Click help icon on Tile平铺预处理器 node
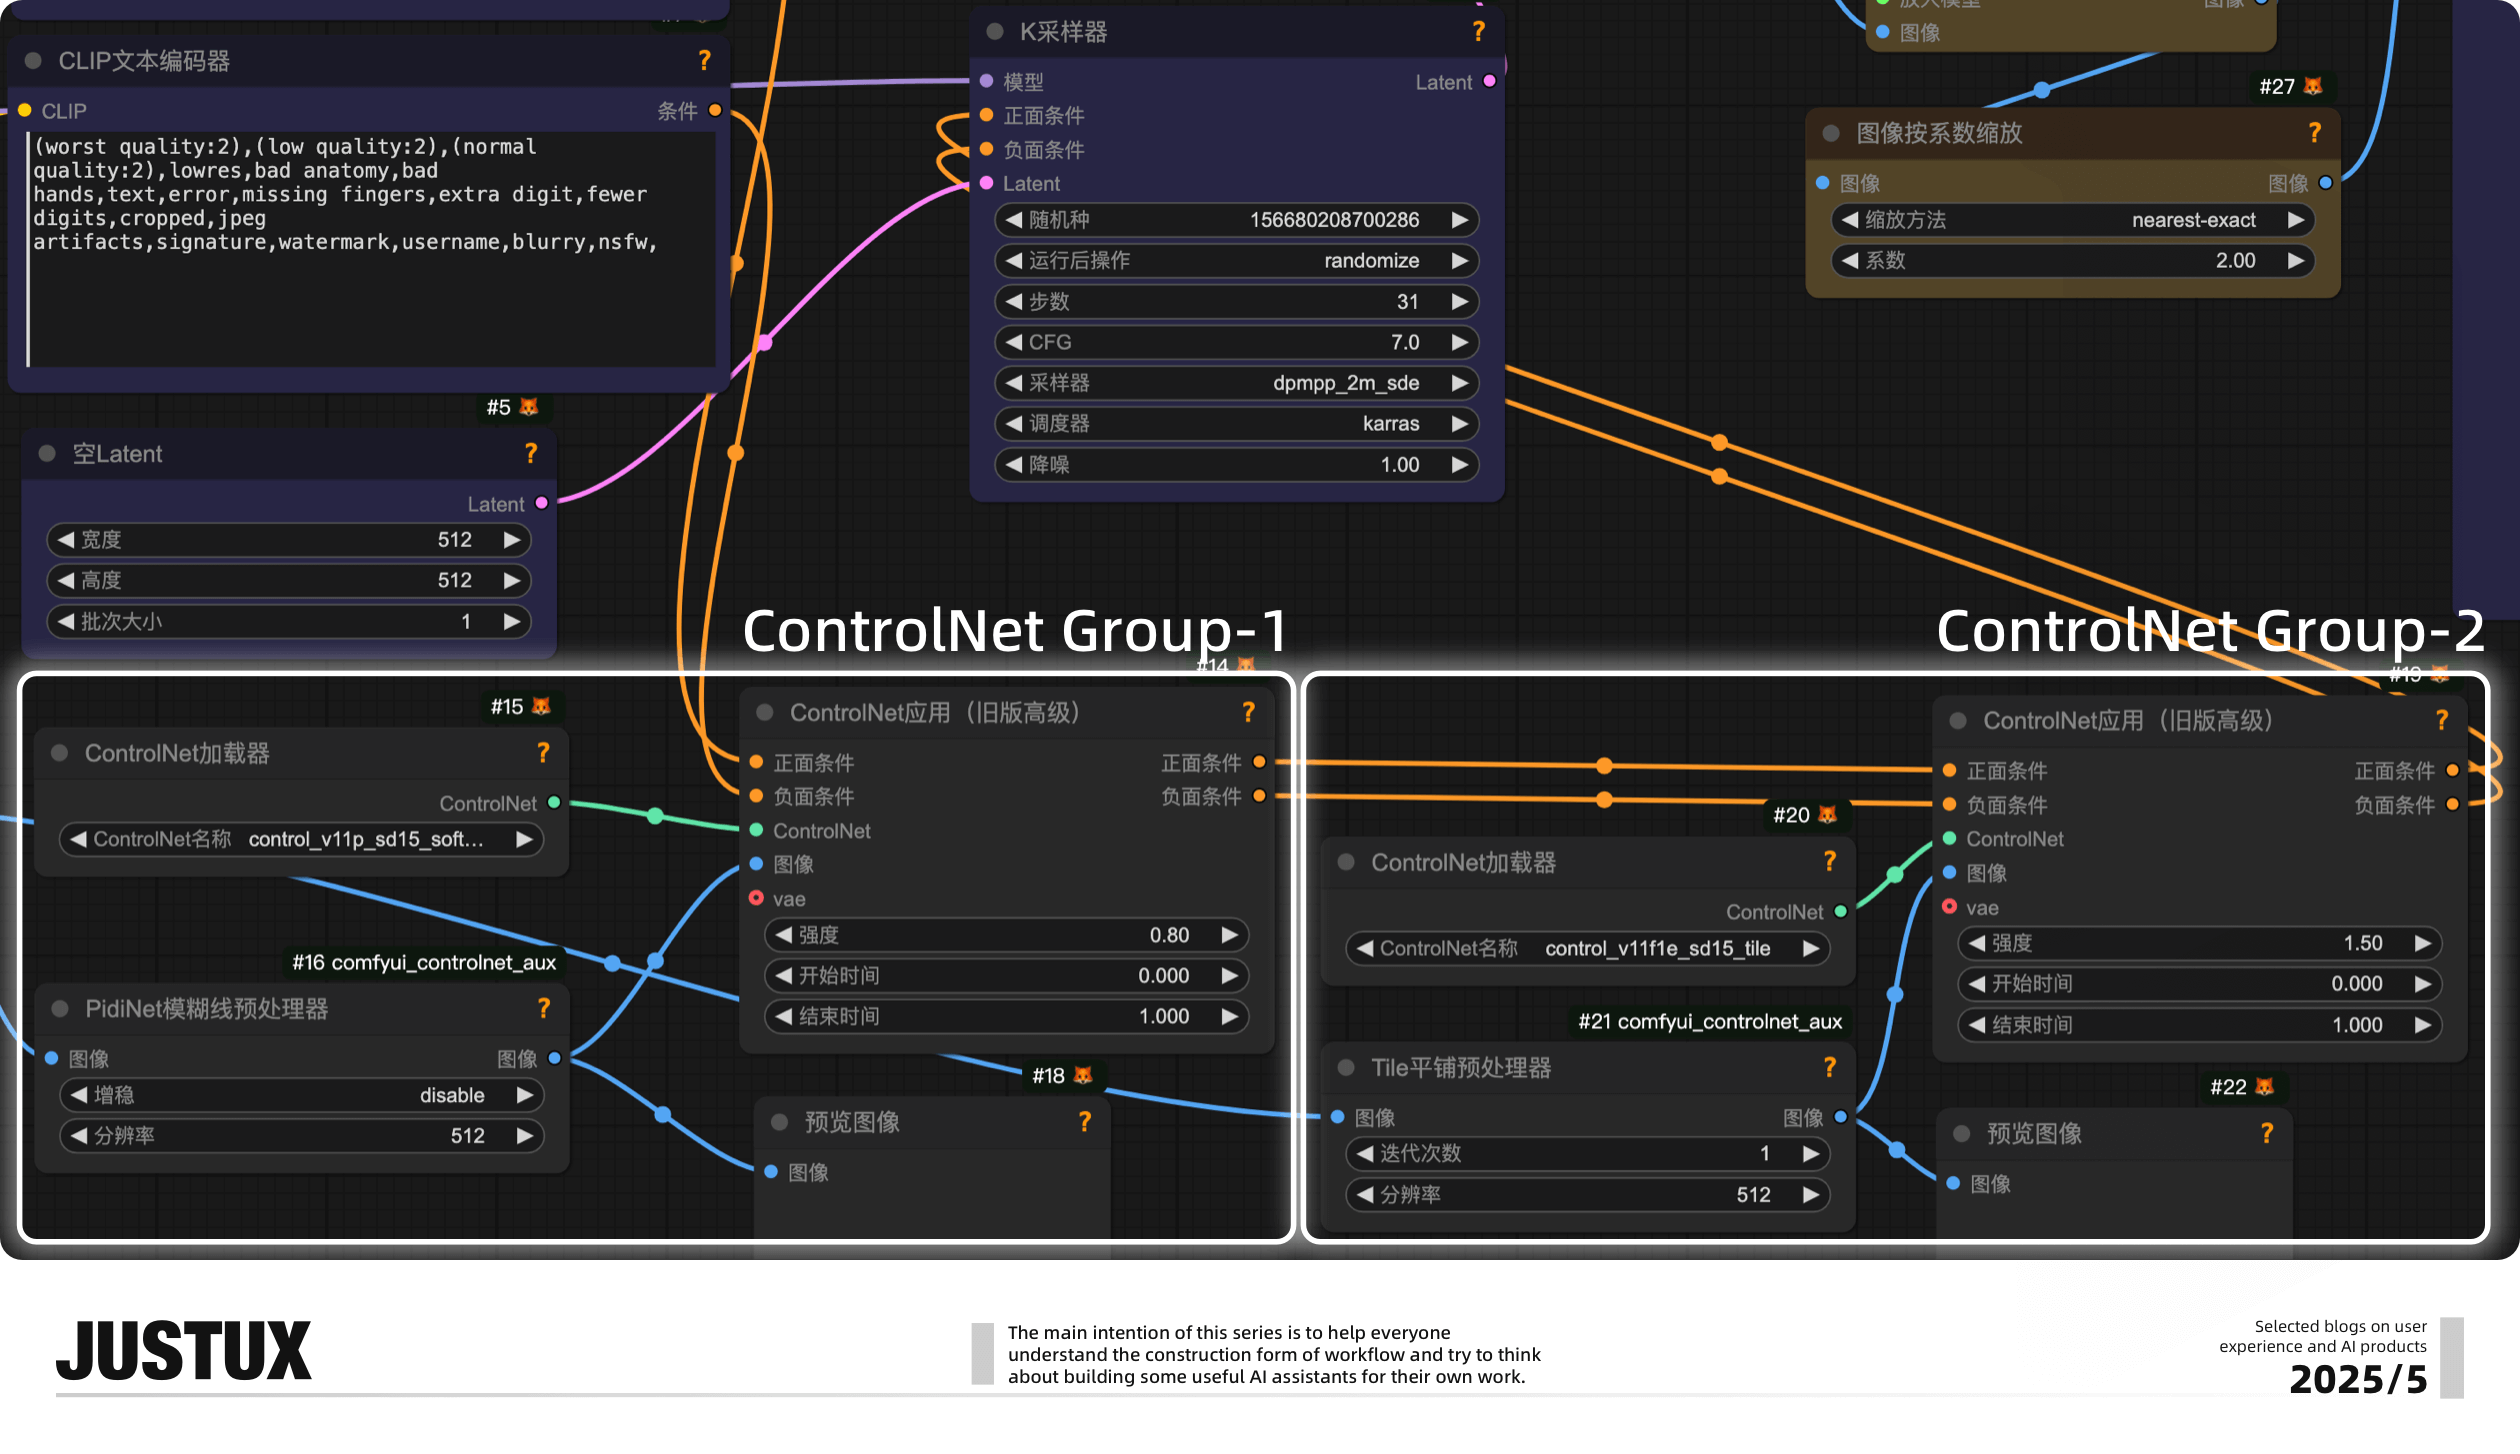The image size is (2520, 1454). pyautogui.click(x=1829, y=1068)
